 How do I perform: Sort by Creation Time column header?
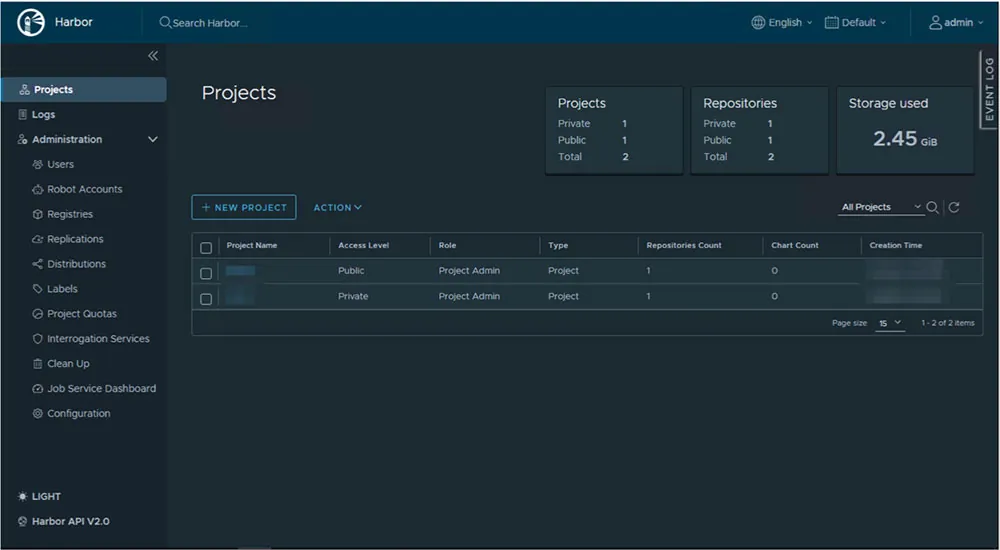point(895,245)
